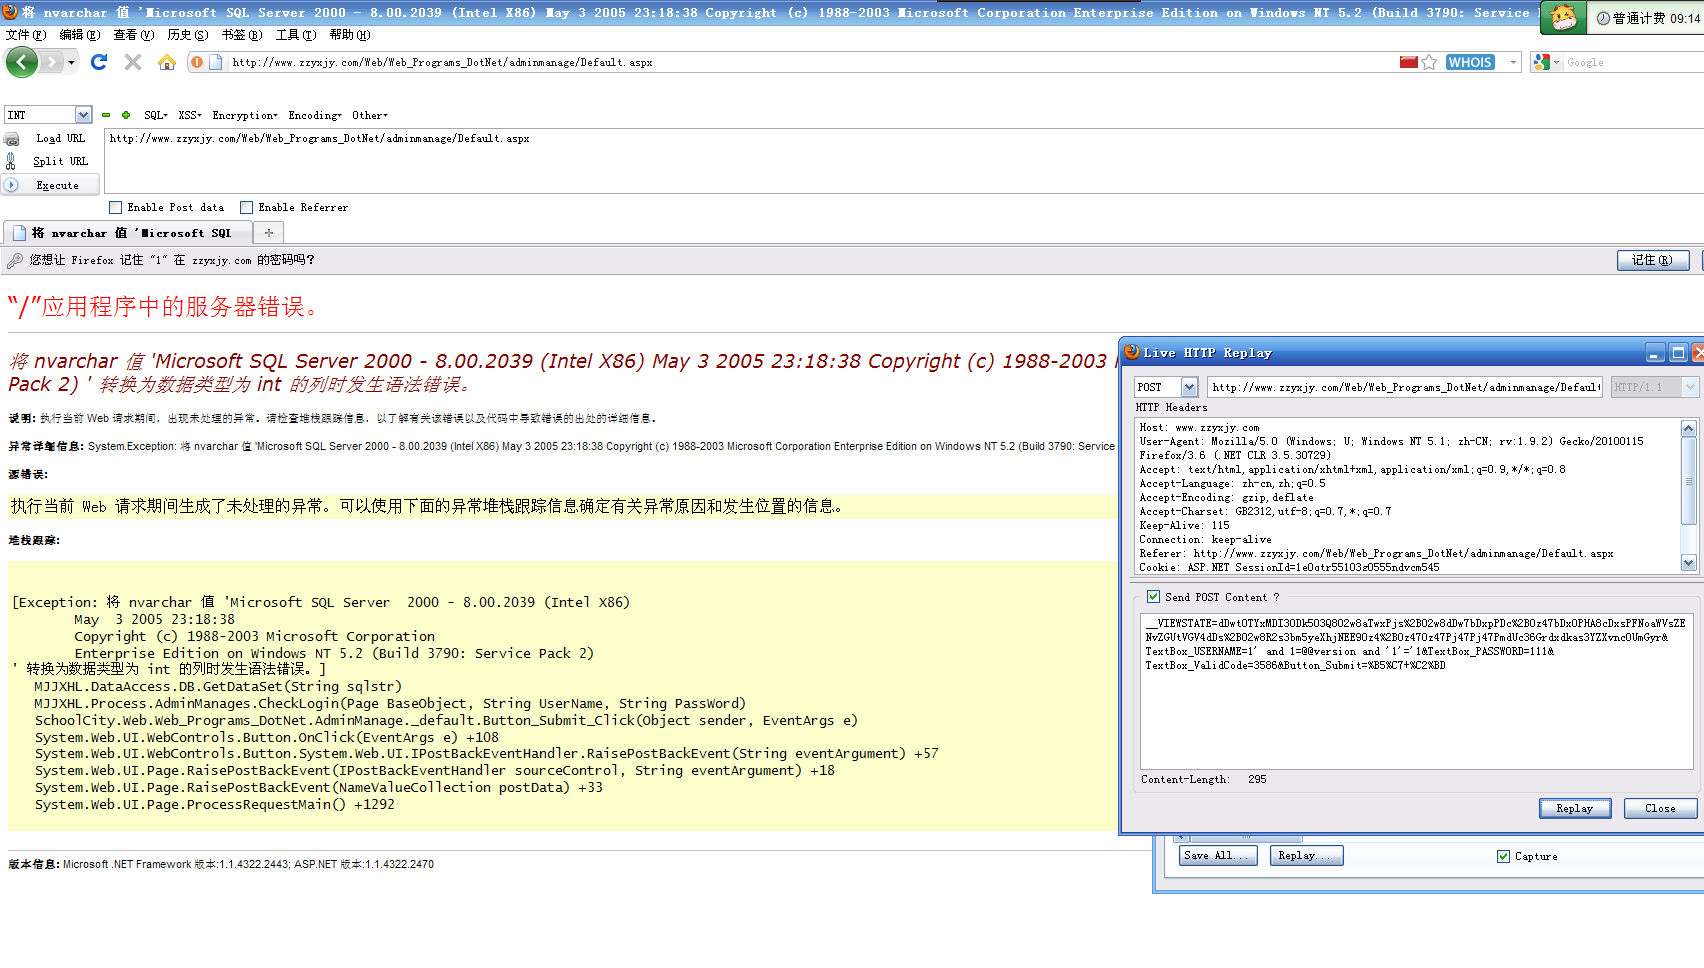Click the Load URL icon
1704x968 pixels.
tap(12, 139)
